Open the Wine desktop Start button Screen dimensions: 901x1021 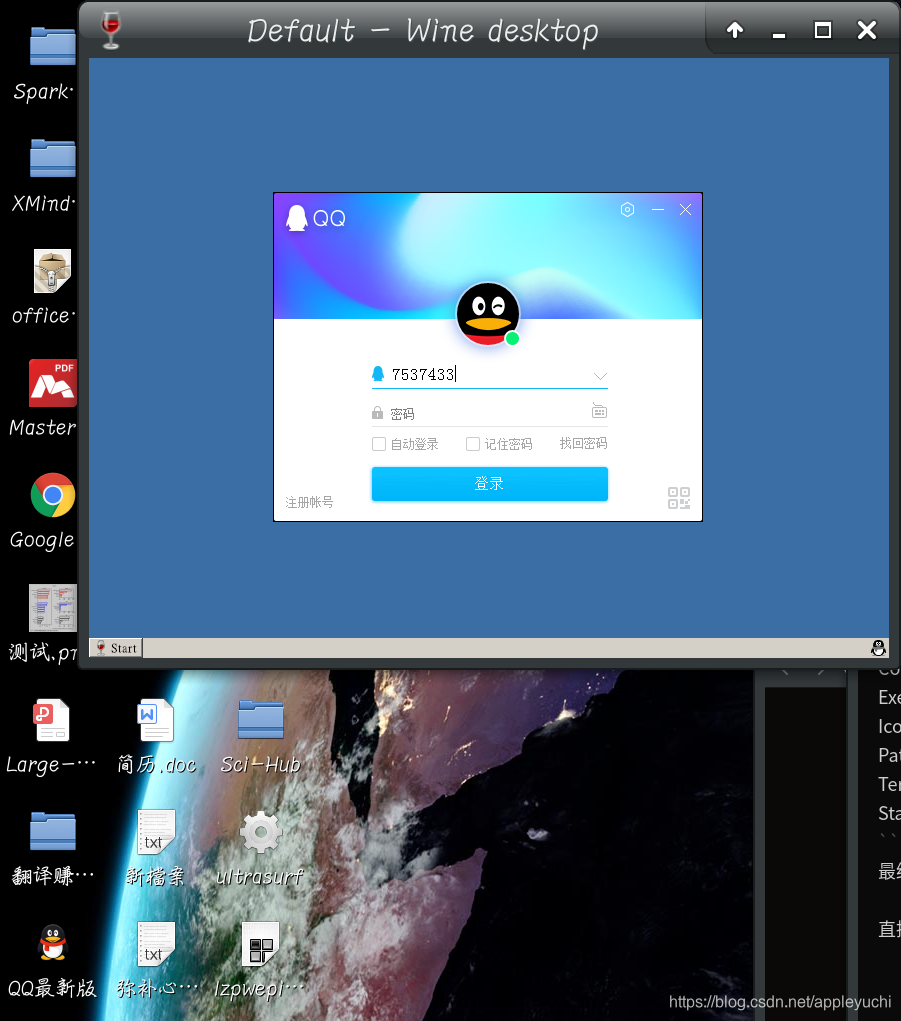[116, 648]
